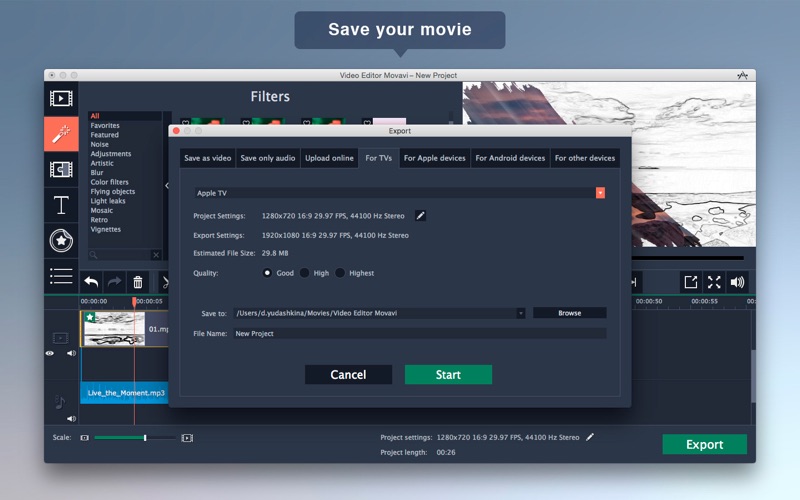Click zoom in timeline scale icon
Screen dimensions: 800x500
(x=187, y=438)
